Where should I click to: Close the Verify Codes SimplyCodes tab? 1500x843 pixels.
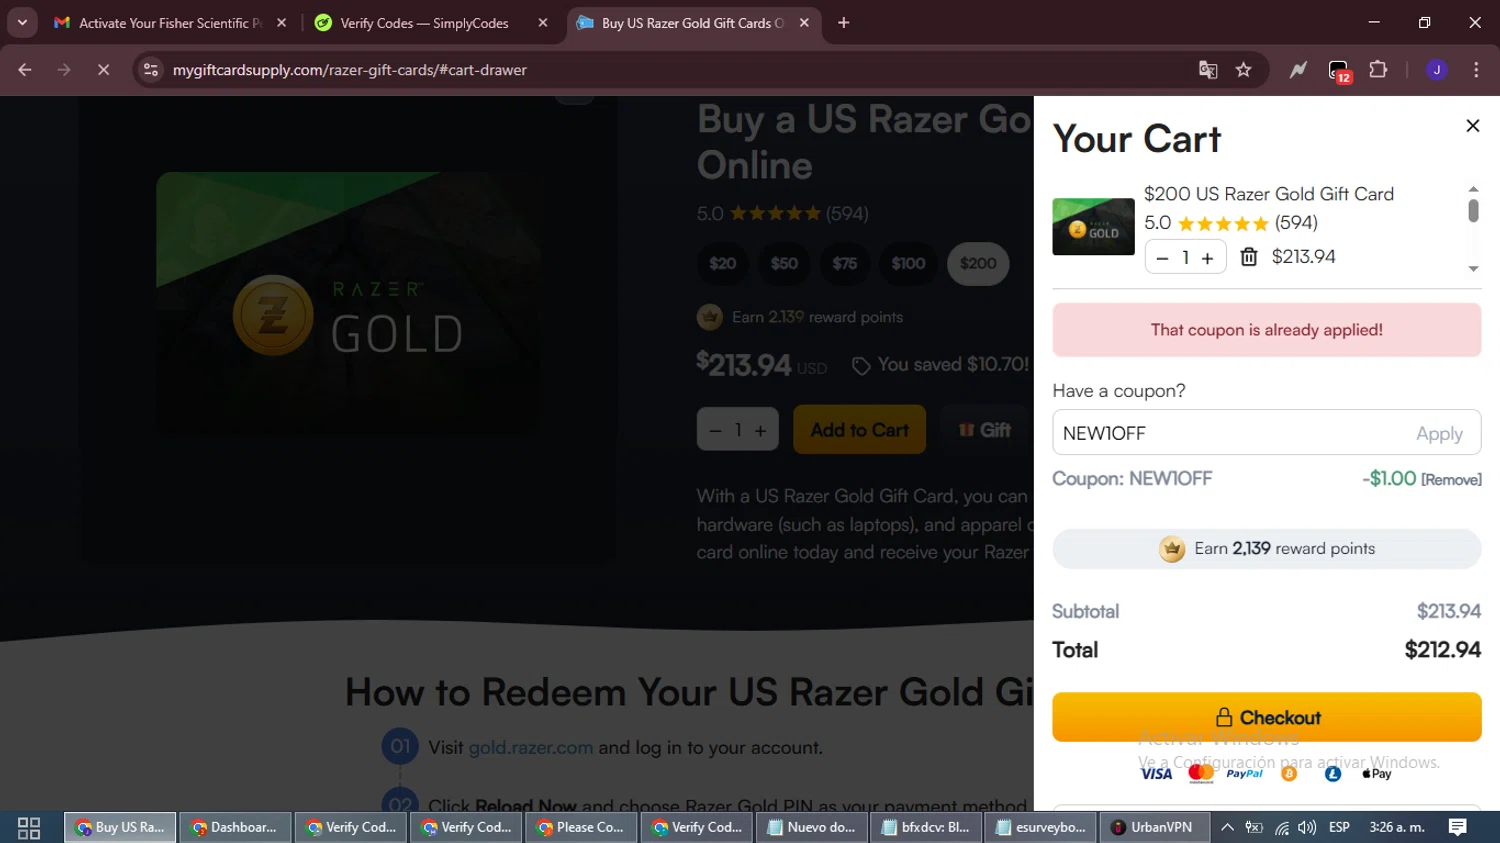(x=543, y=23)
